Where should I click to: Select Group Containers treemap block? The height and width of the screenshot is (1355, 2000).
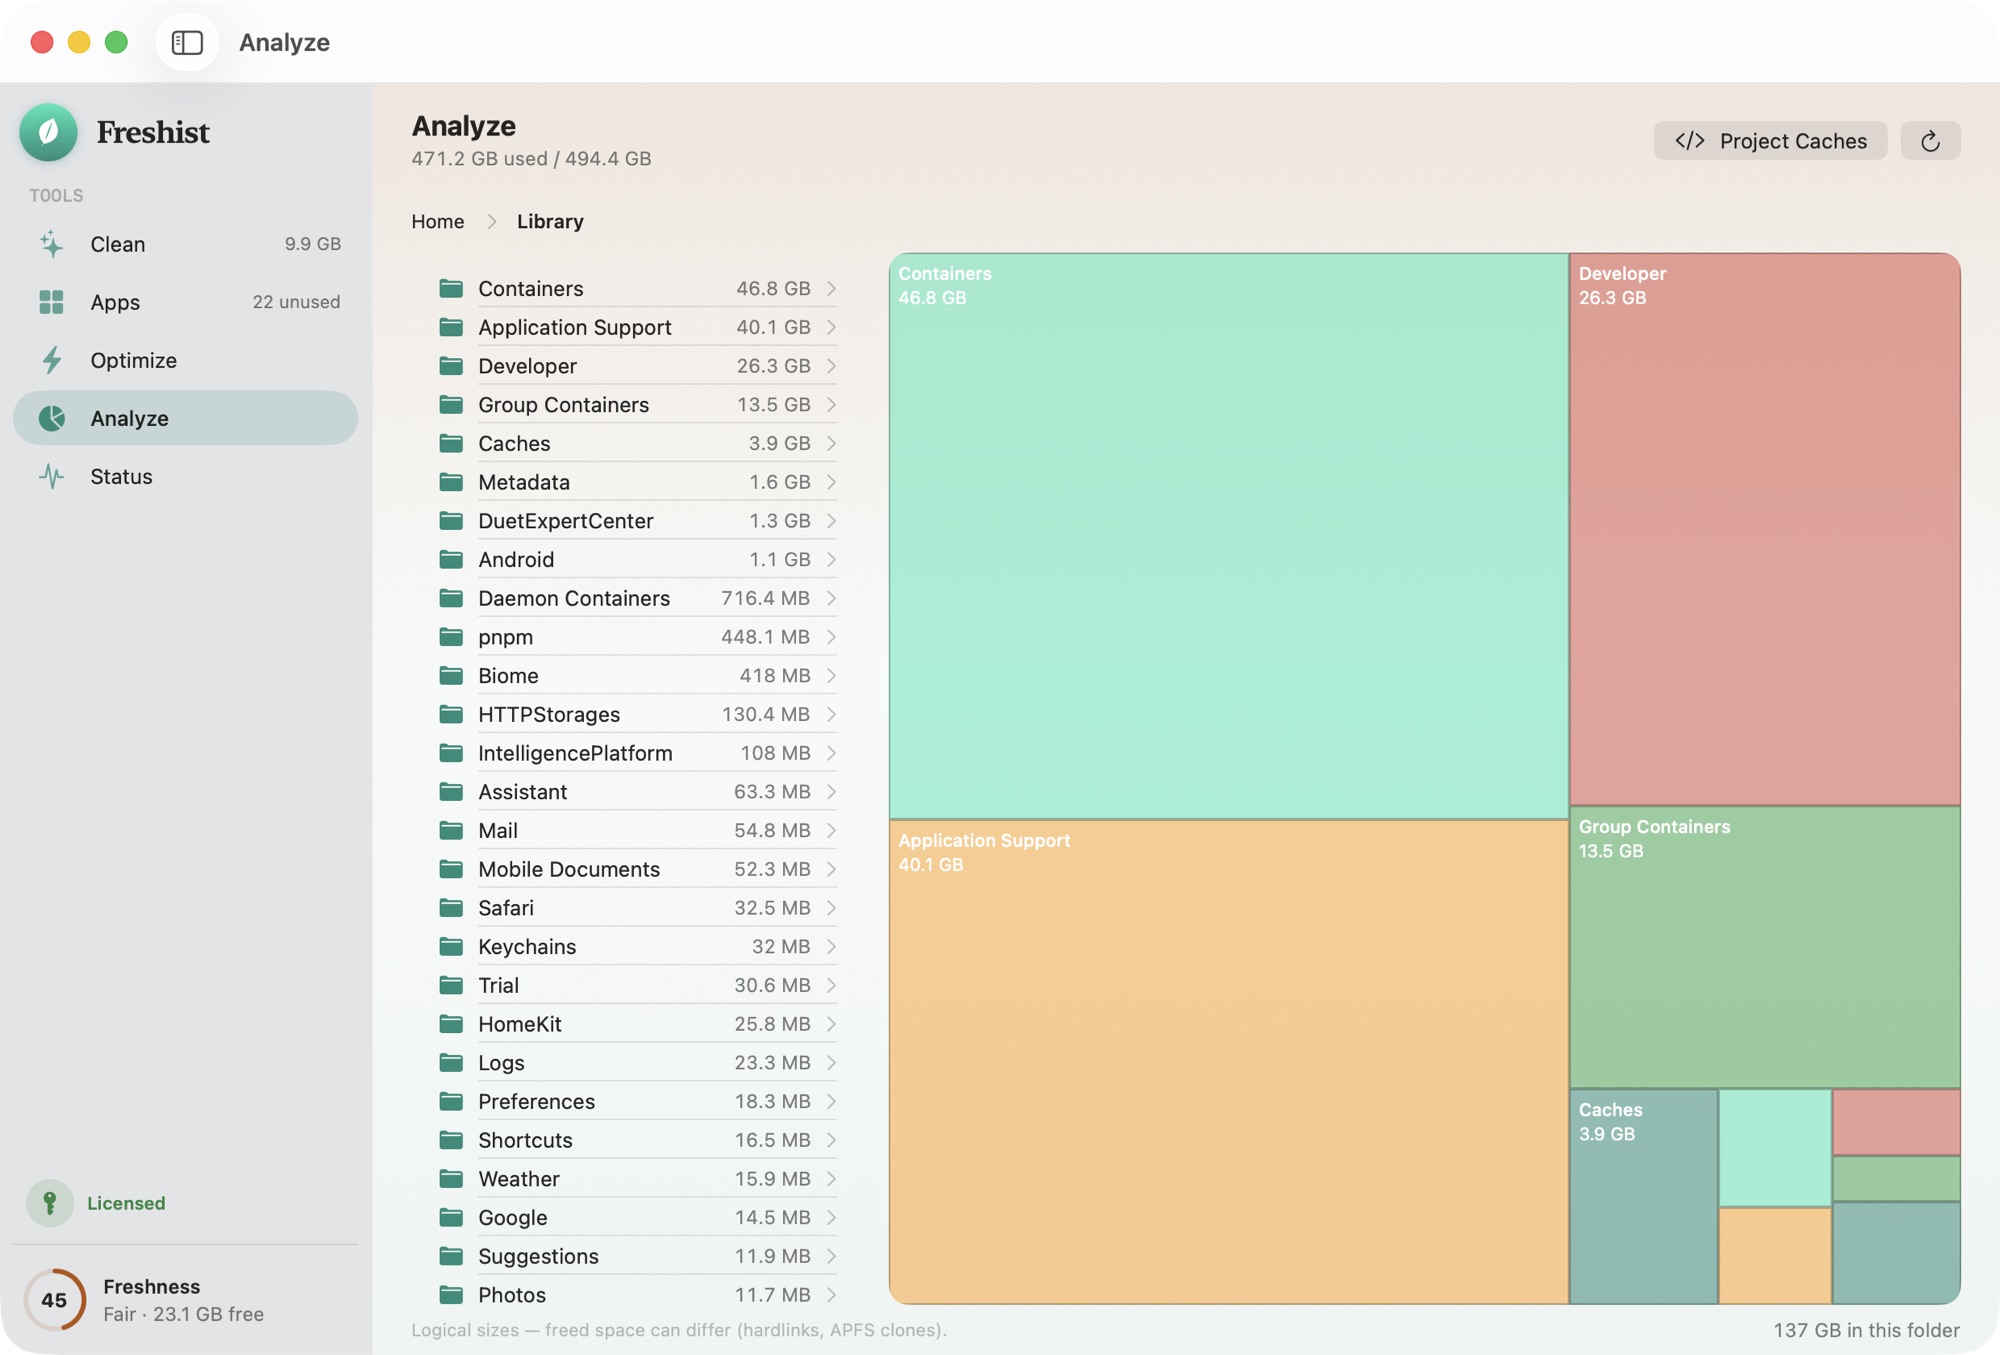click(x=1765, y=947)
